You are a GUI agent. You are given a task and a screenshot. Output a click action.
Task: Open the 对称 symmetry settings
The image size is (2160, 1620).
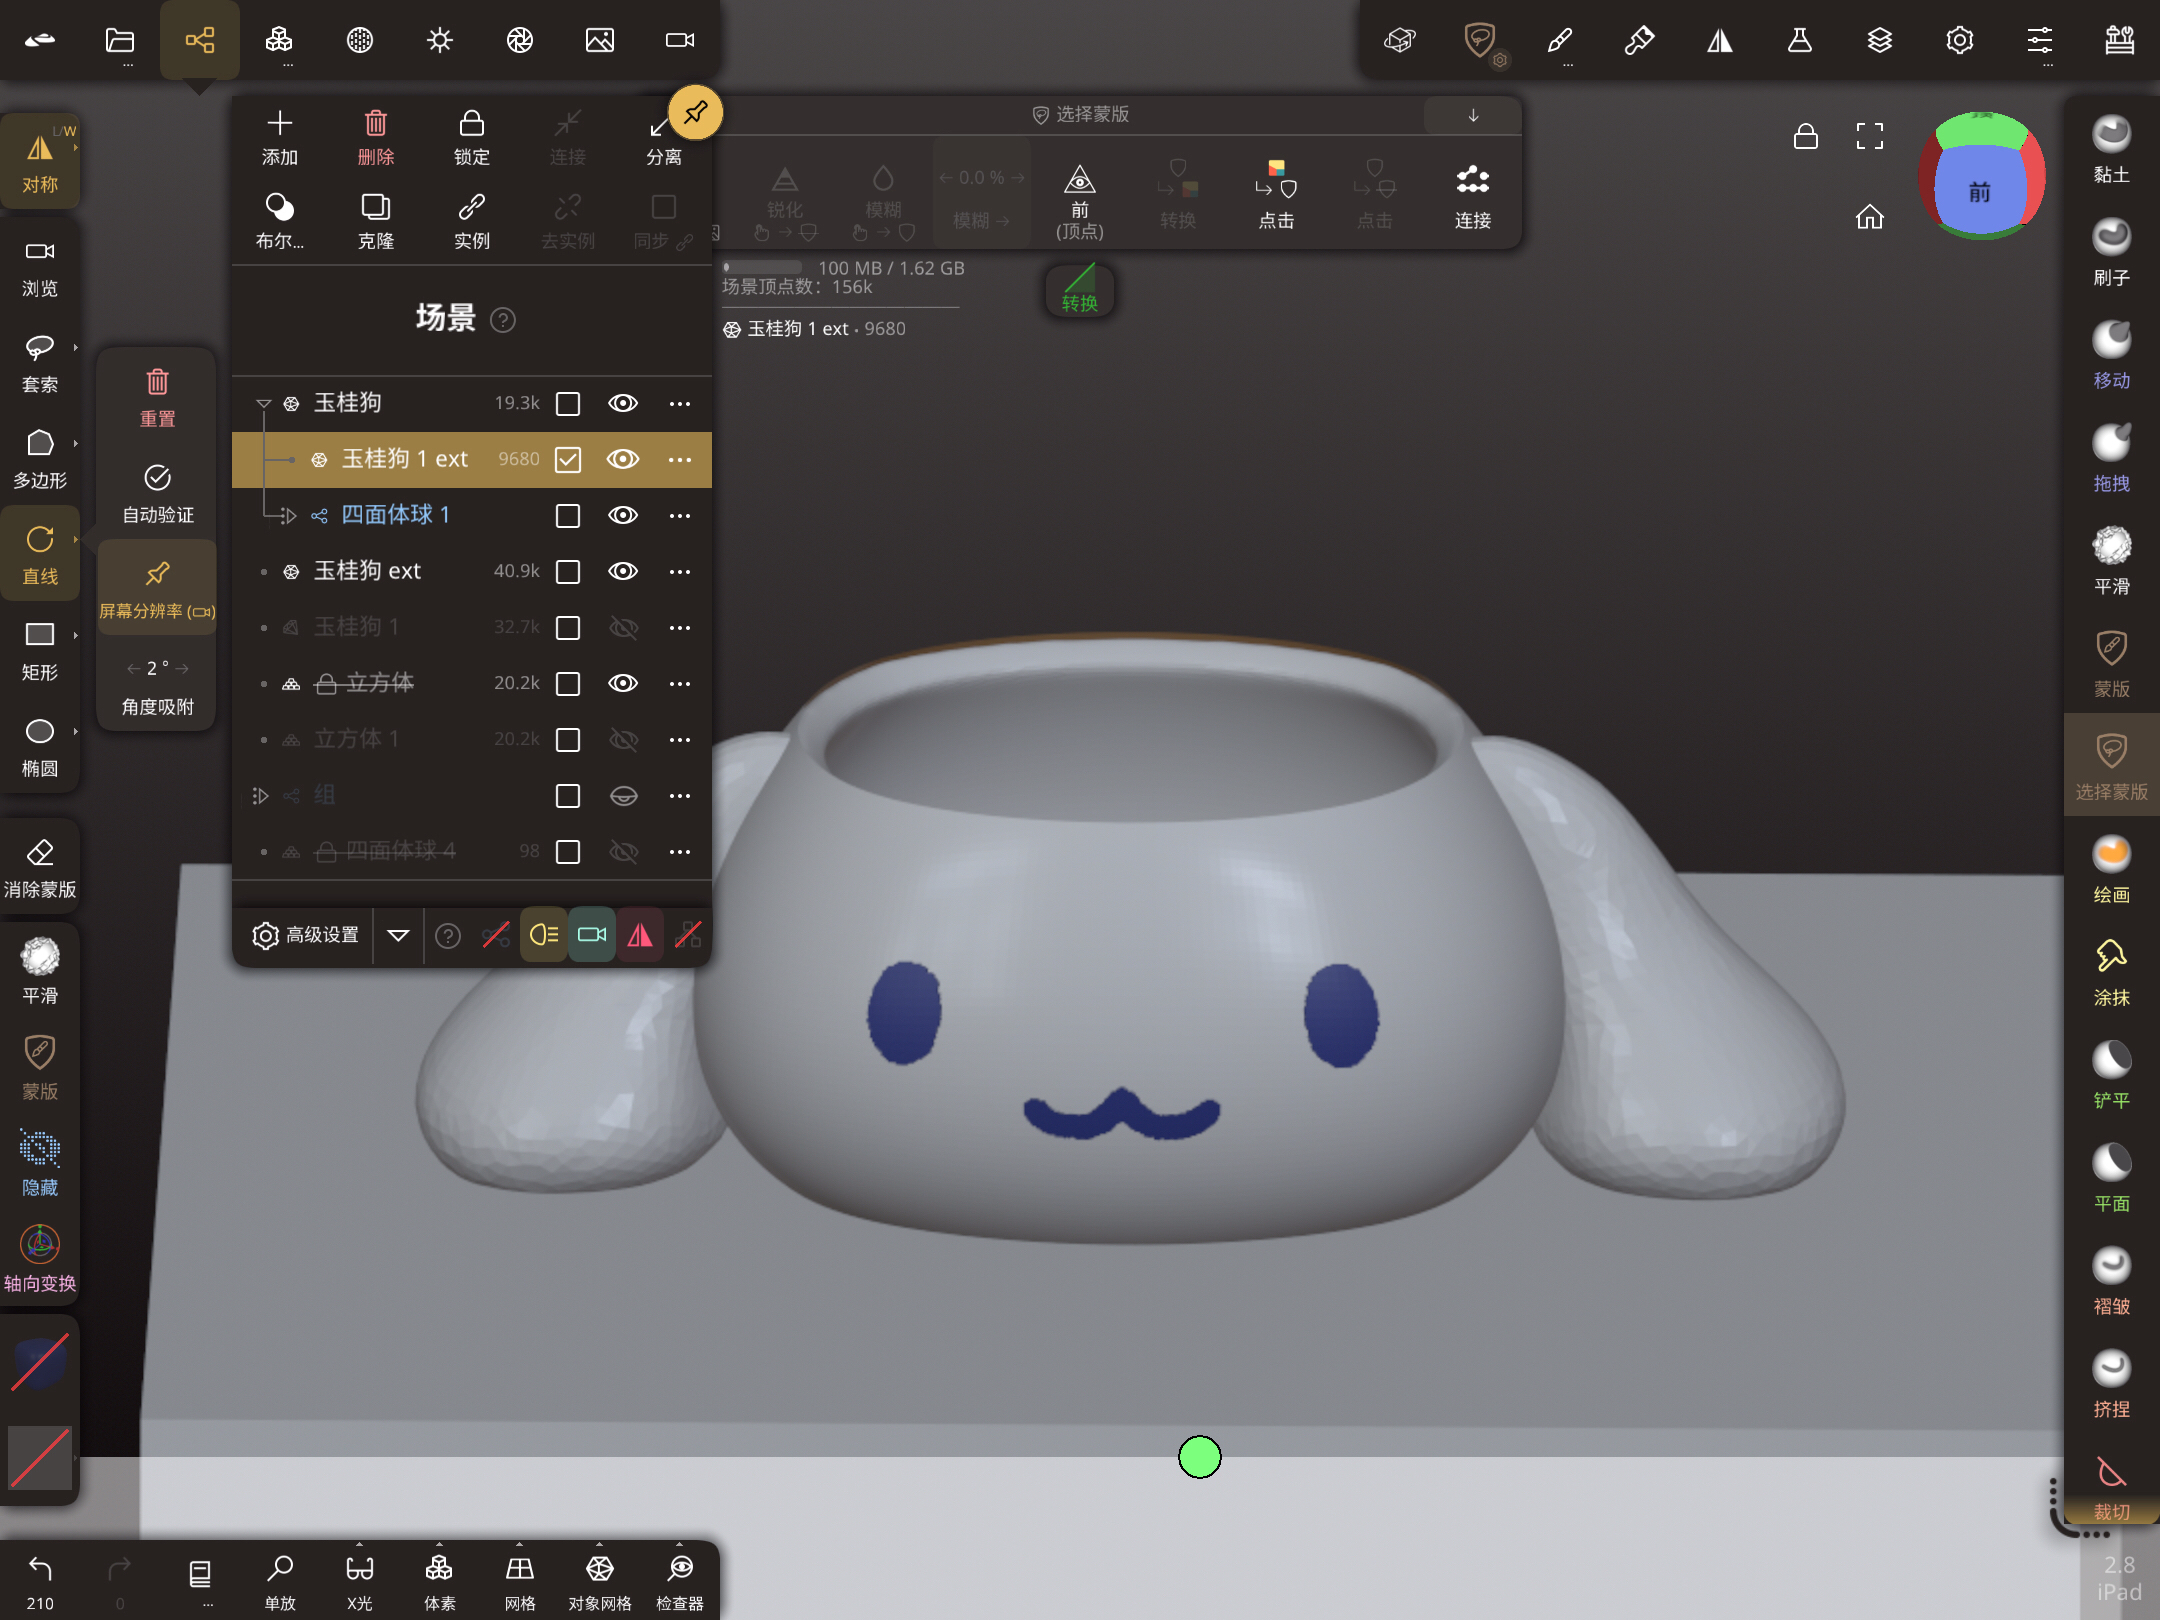point(39,162)
